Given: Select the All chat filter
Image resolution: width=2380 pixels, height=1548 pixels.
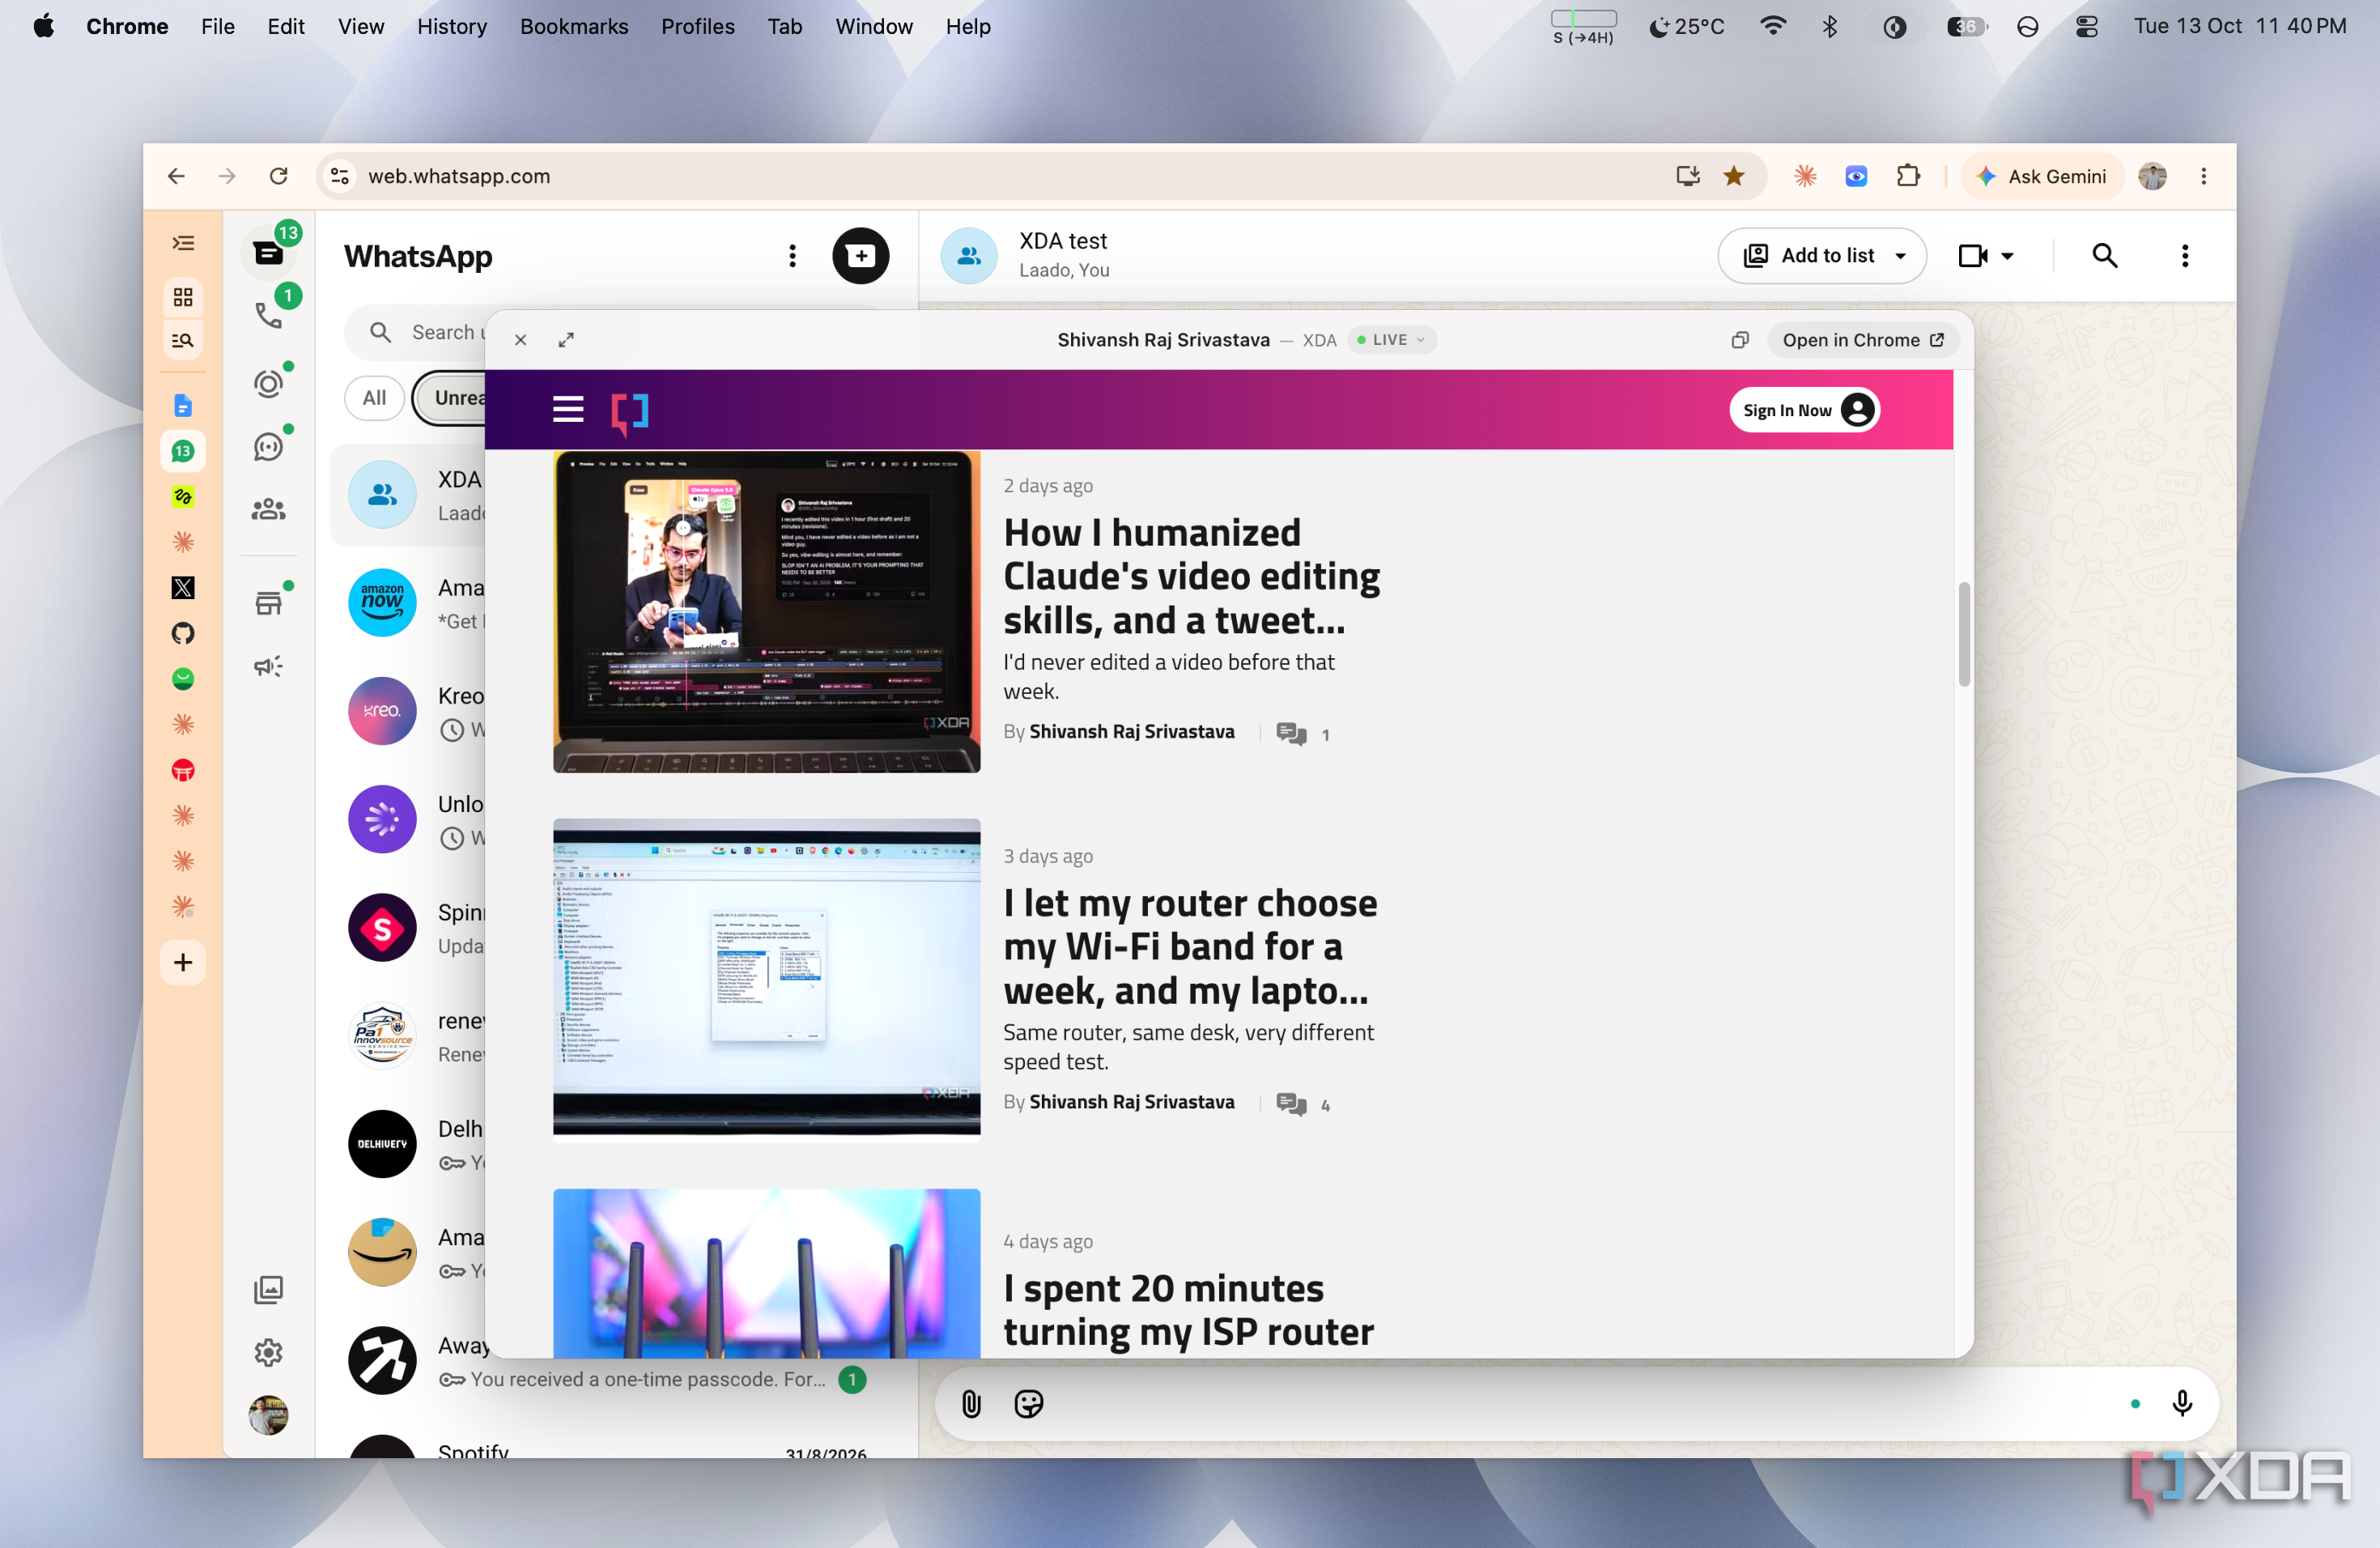Looking at the screenshot, I should tap(374, 398).
